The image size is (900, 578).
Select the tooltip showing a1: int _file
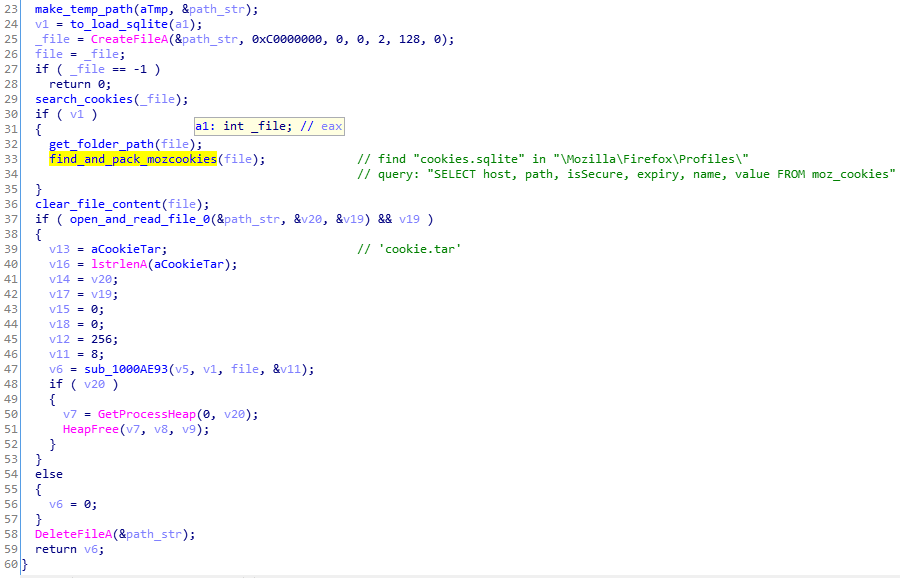268,125
